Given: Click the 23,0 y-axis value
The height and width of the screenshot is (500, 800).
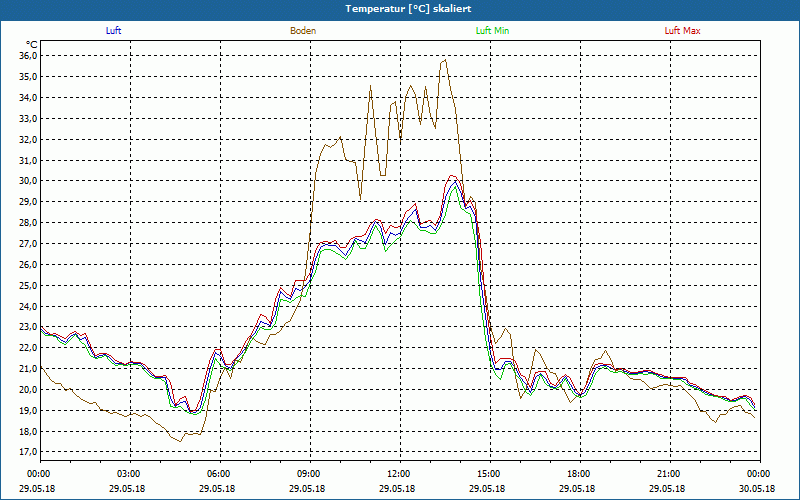Looking at the screenshot, I should (28, 327).
